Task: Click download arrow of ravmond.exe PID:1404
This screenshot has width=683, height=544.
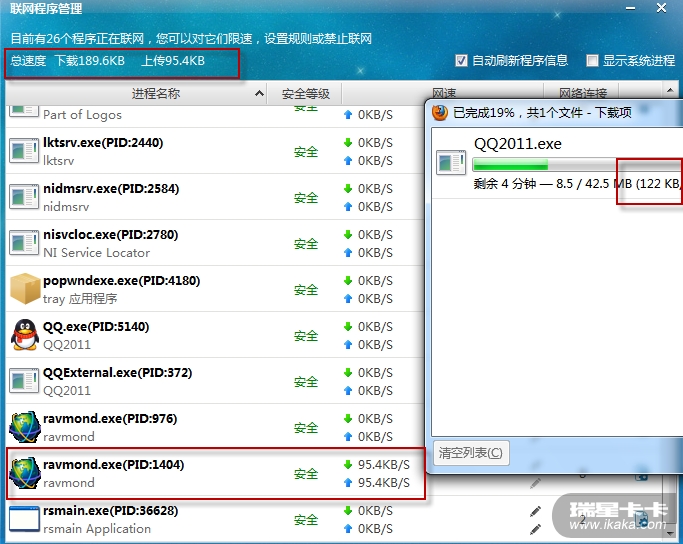Action: (x=348, y=465)
